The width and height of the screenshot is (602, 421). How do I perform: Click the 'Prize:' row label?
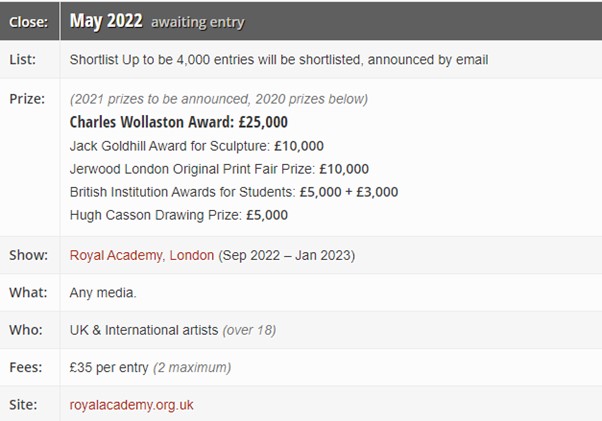[x=28, y=99]
